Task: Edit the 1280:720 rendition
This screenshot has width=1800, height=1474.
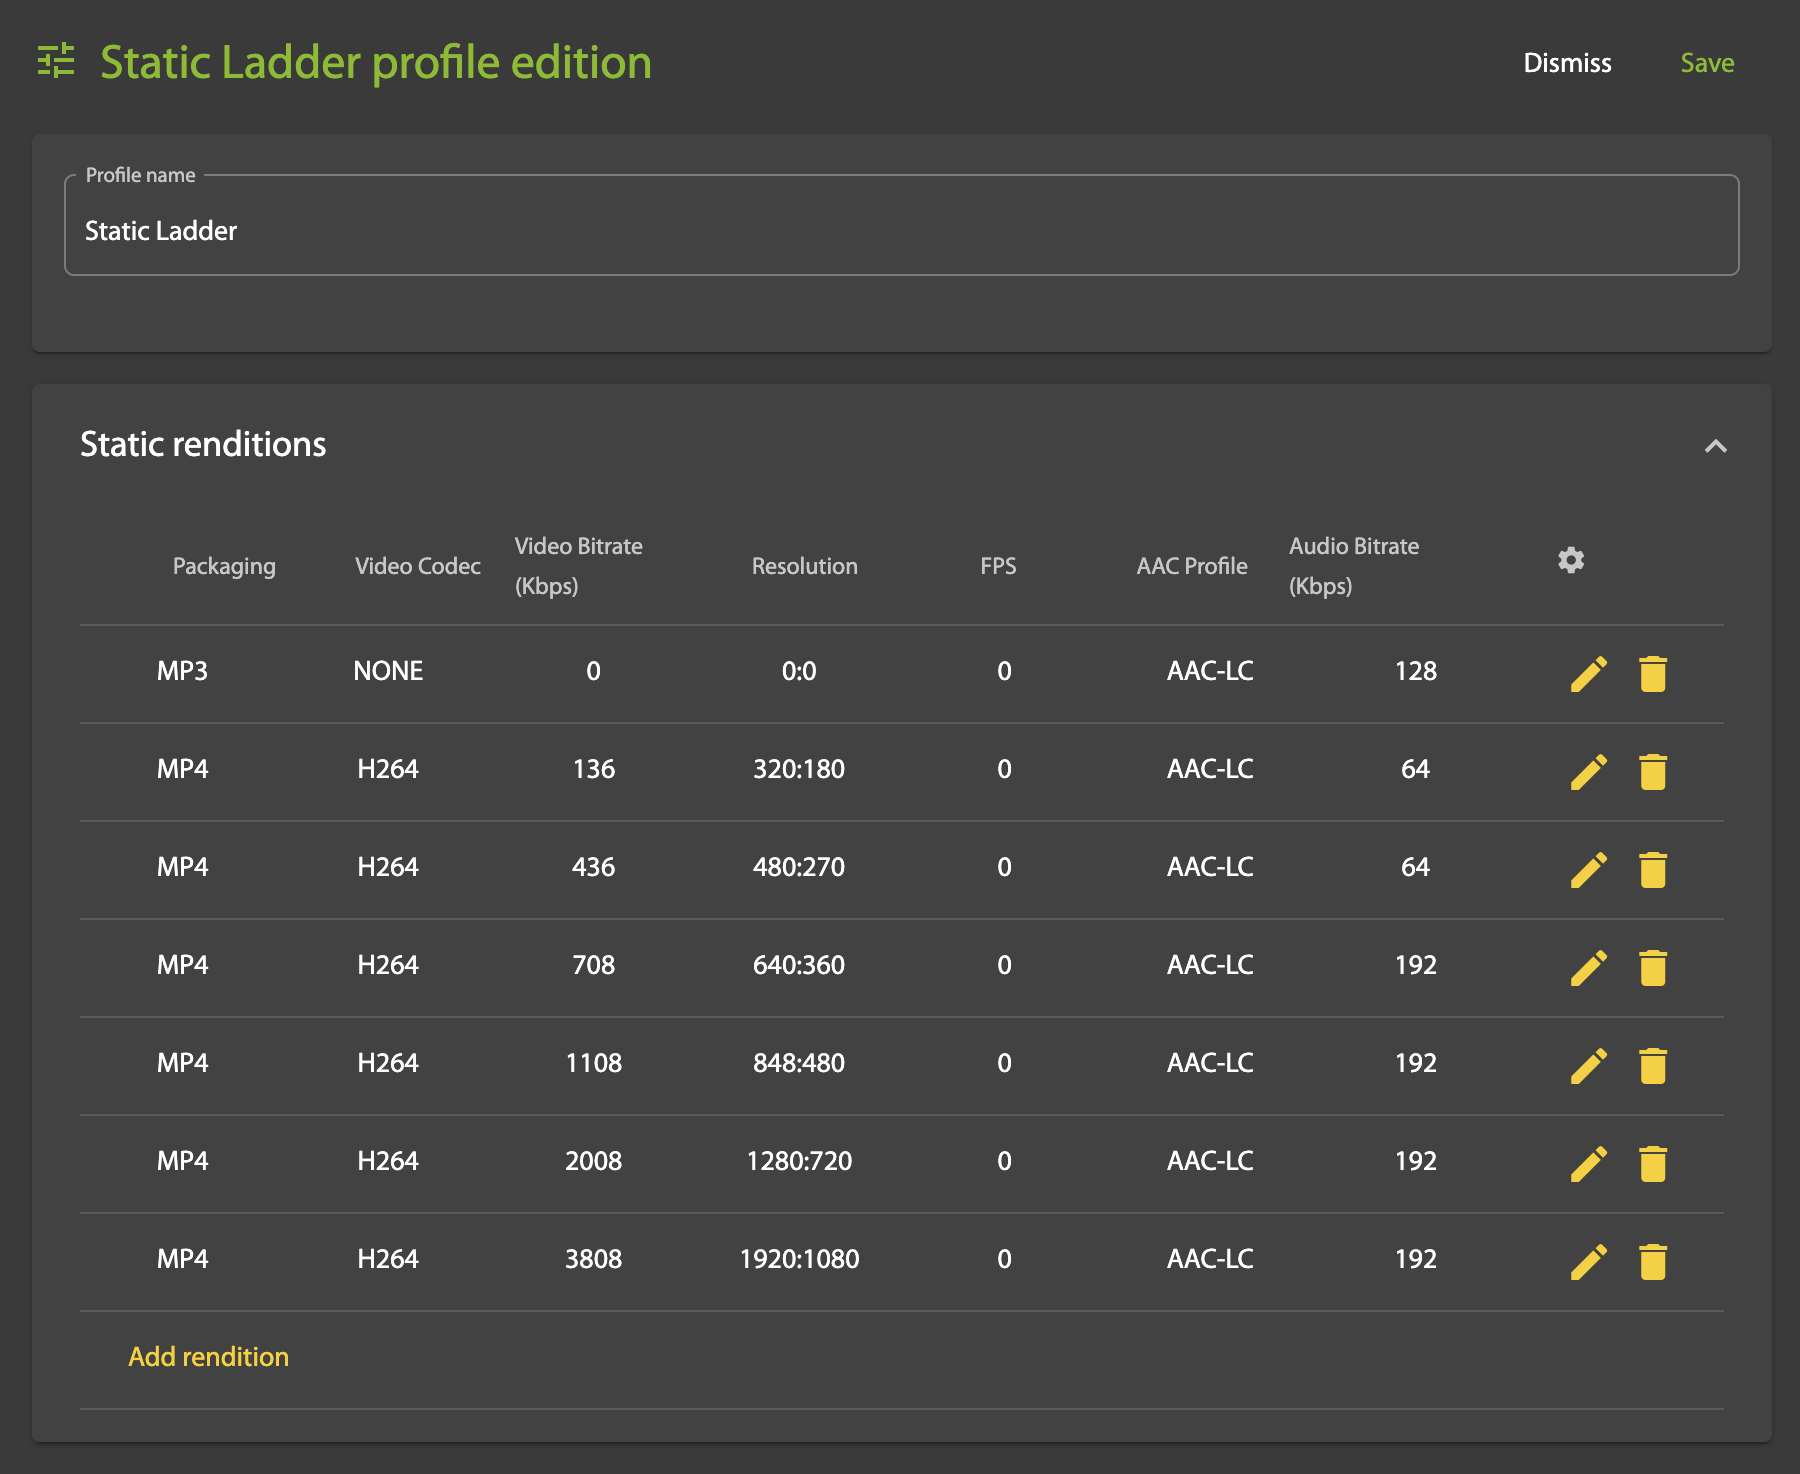Action: coord(1589,1162)
